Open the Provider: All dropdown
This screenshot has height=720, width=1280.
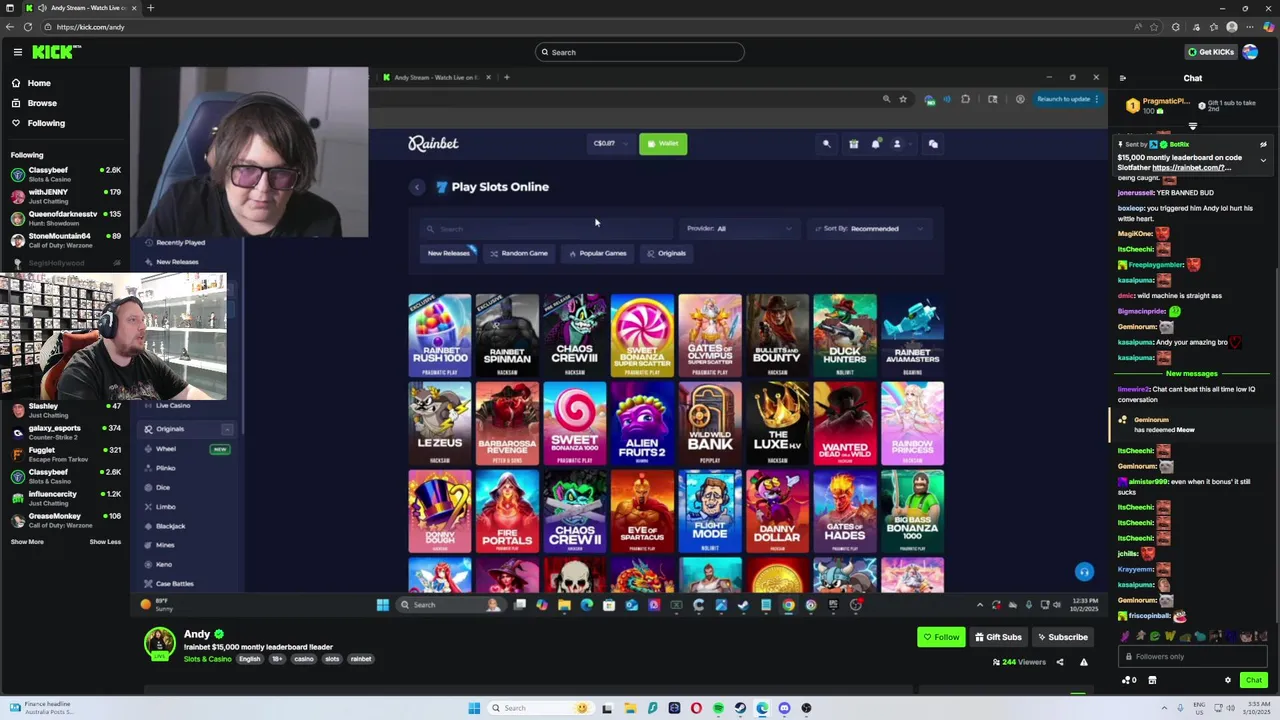[740, 229]
